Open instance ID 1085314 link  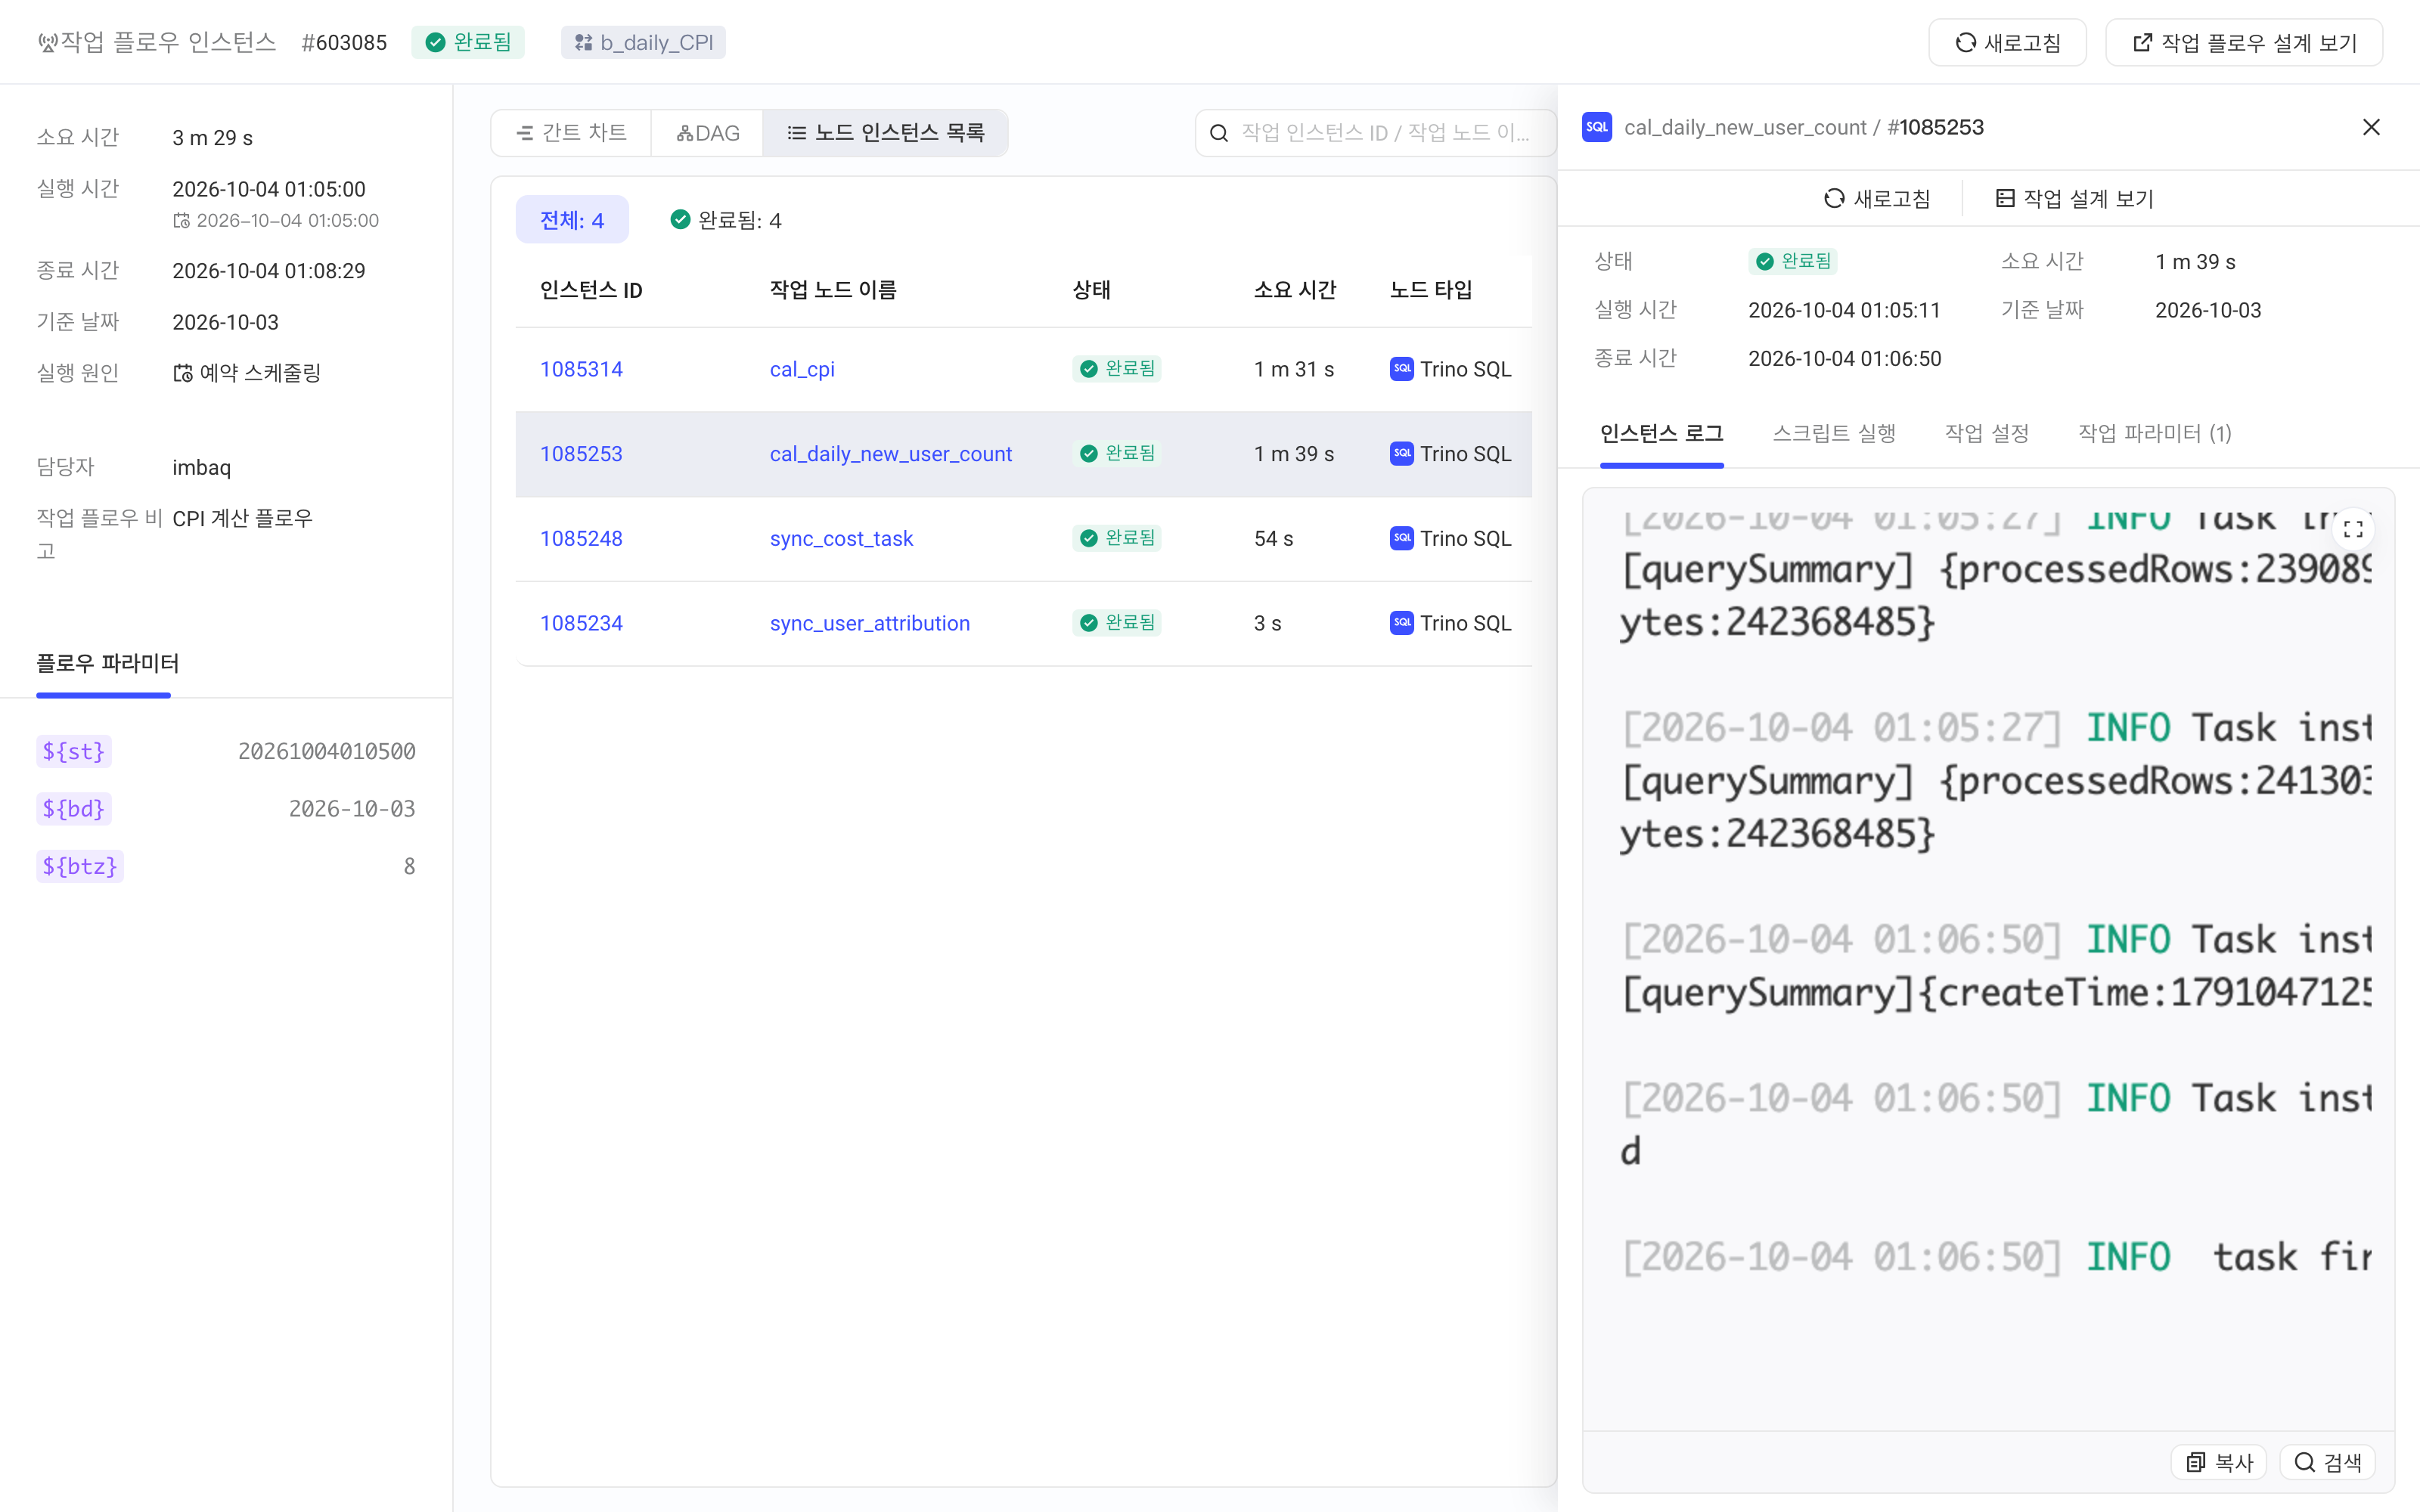pos(581,369)
